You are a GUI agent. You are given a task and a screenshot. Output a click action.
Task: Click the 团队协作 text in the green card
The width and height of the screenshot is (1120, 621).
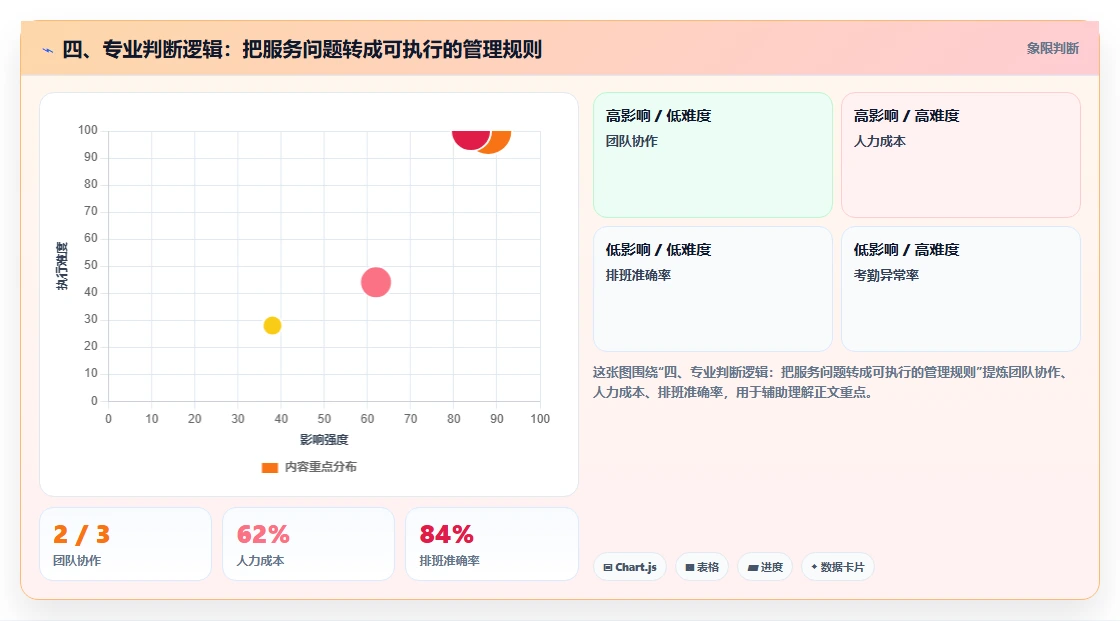tap(631, 141)
